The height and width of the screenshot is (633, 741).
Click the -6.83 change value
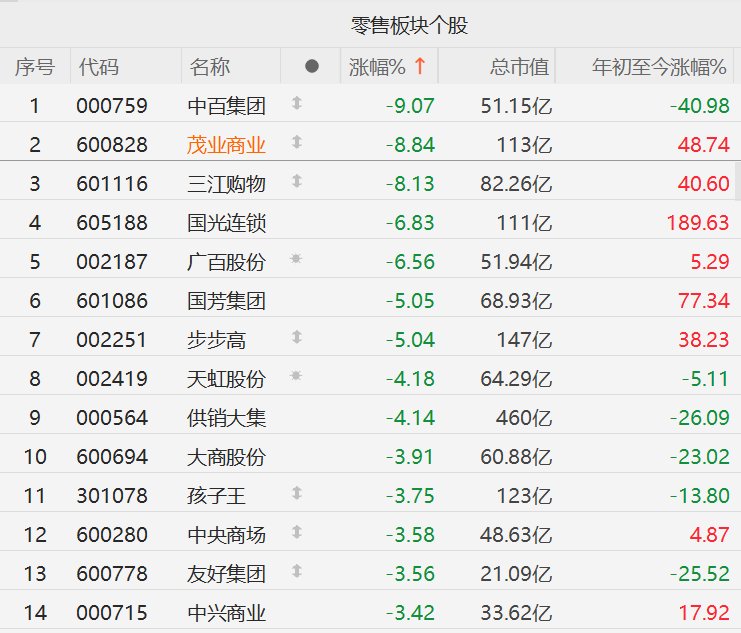[x=410, y=223]
